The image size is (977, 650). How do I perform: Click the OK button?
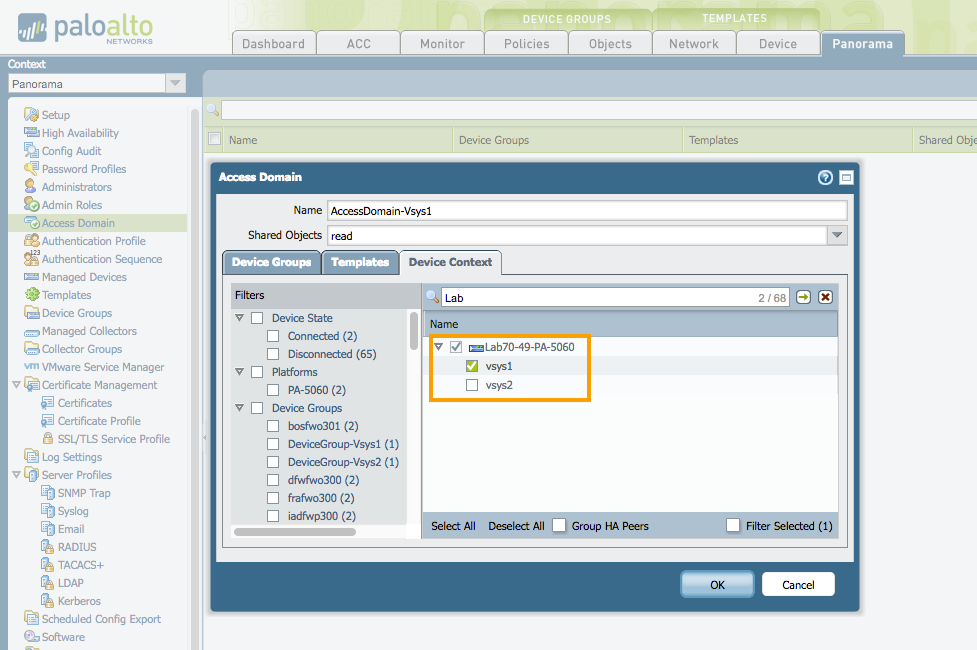[x=716, y=584]
